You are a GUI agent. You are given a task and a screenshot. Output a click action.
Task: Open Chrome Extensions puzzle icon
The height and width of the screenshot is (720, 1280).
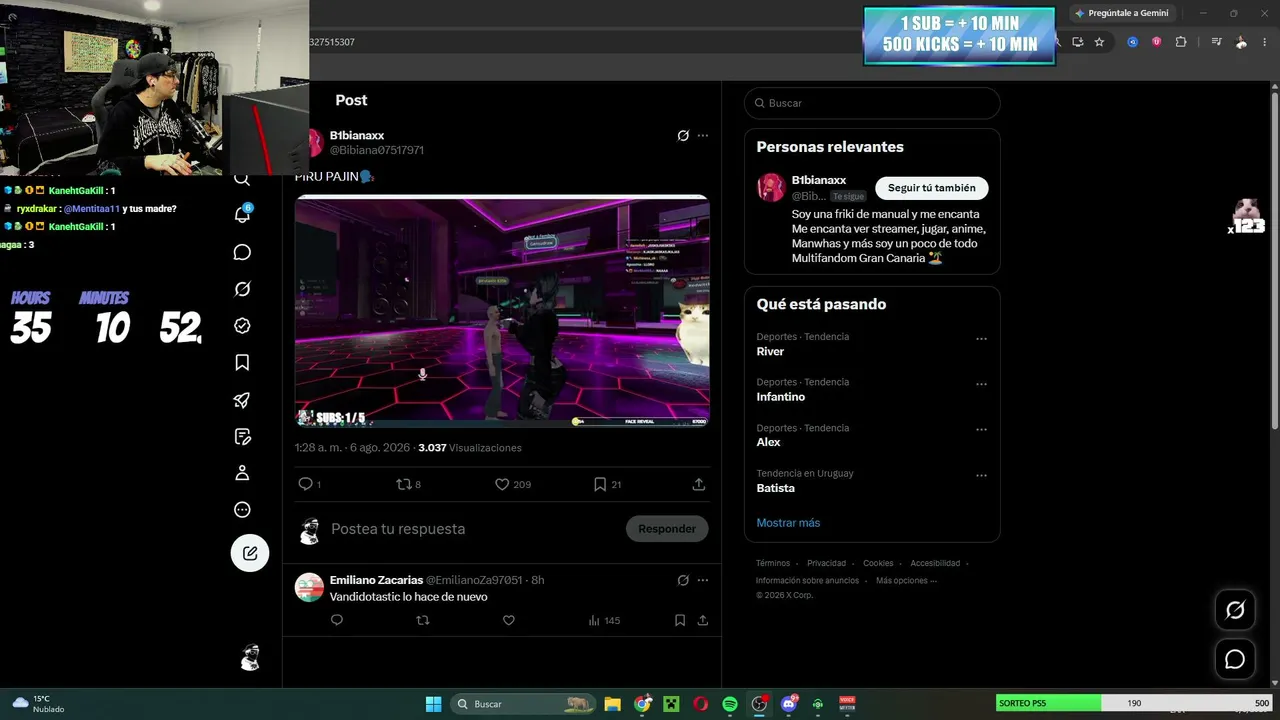pos(1181,42)
